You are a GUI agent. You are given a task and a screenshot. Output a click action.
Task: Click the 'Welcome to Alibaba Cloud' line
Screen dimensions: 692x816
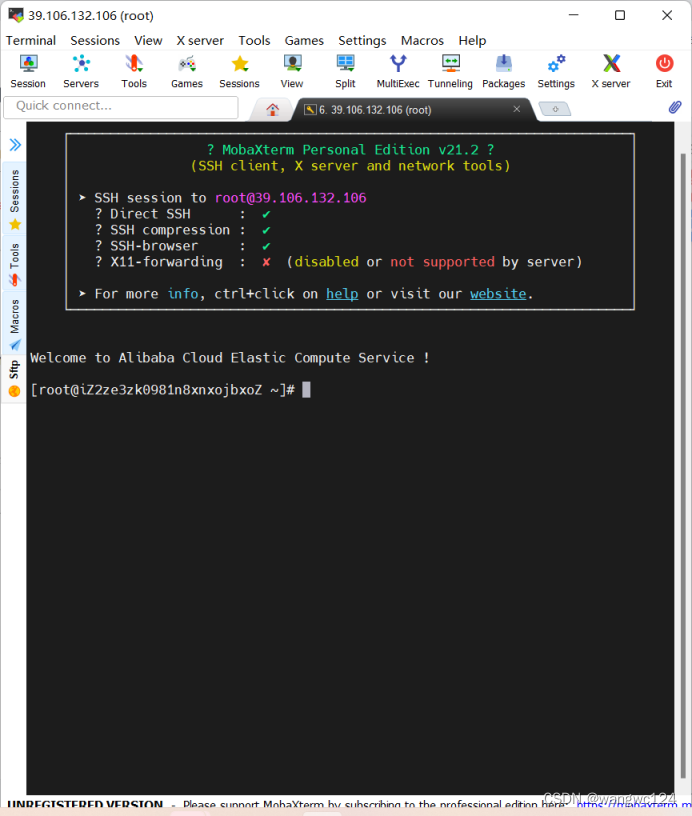(229, 358)
